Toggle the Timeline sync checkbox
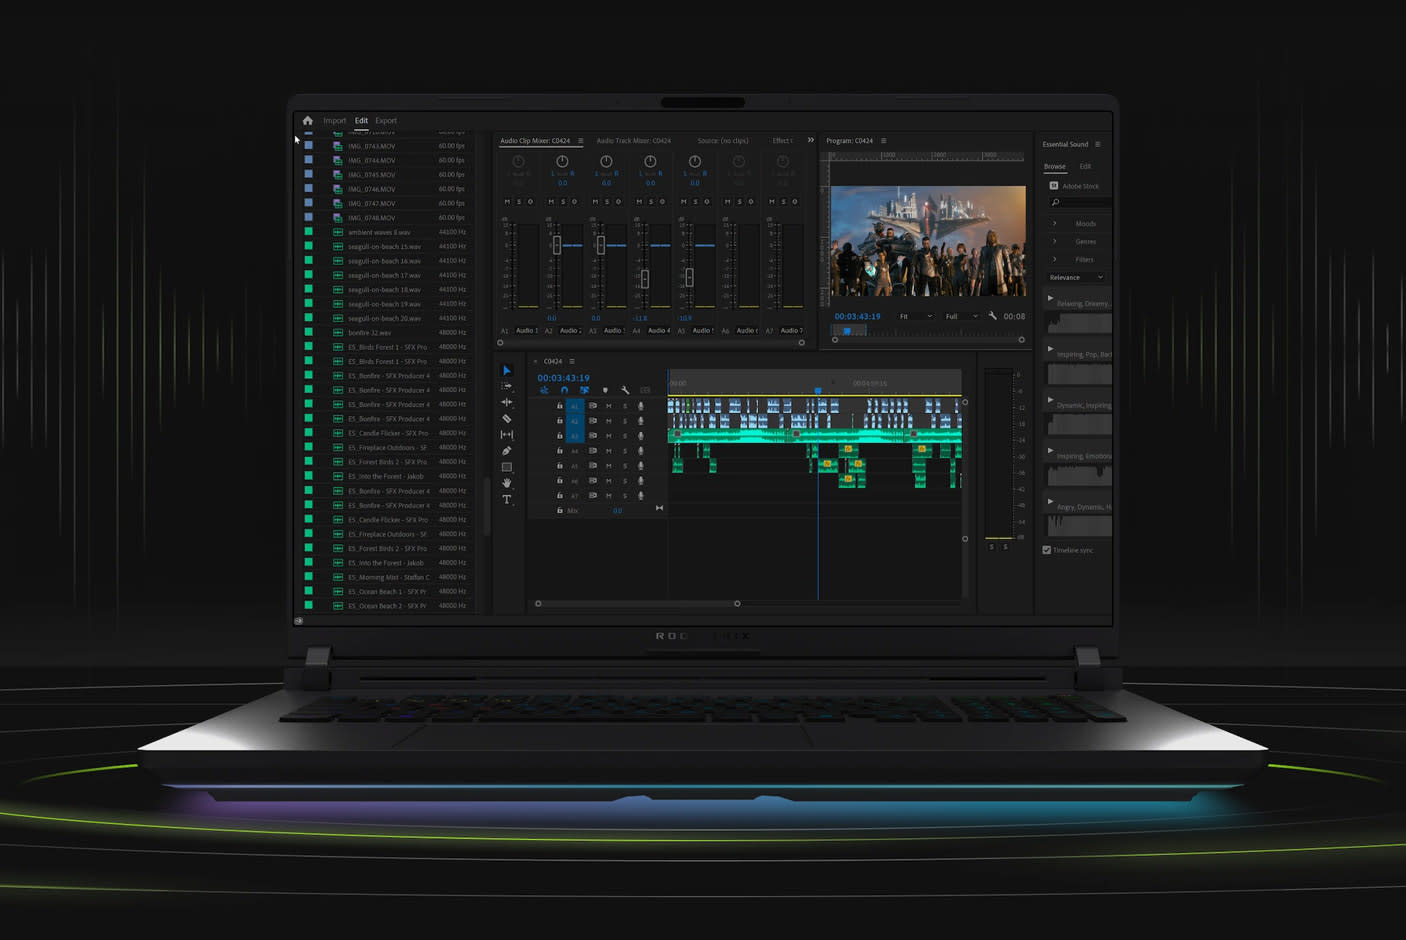Screen dimensions: 1406x940 point(1047,550)
